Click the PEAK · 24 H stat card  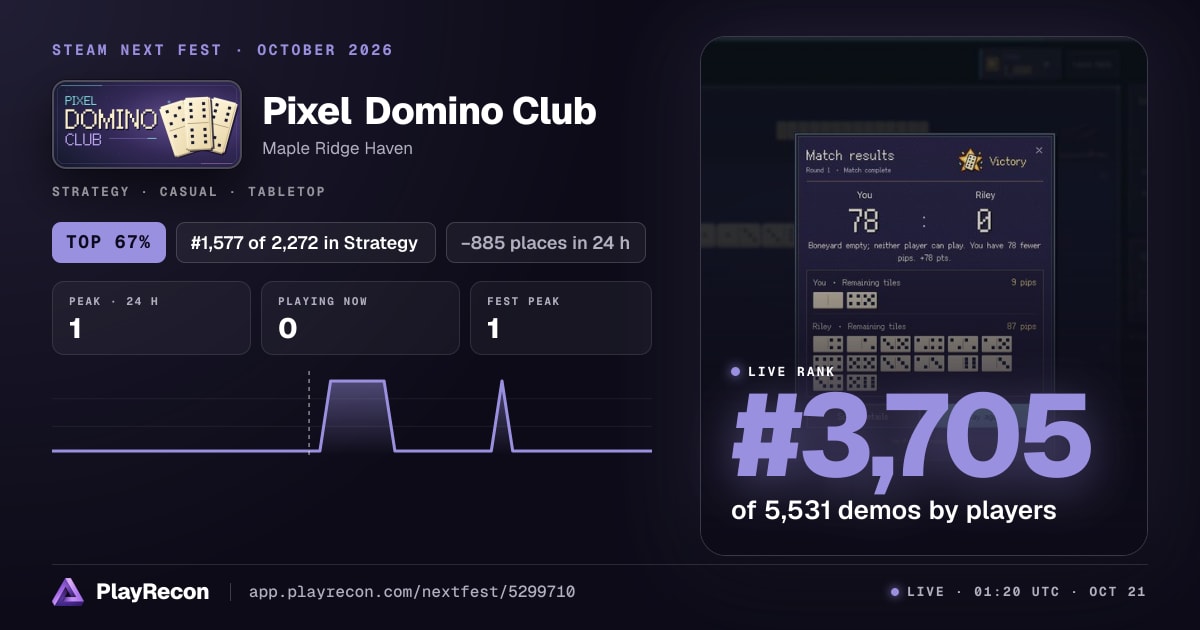[x=151, y=318]
